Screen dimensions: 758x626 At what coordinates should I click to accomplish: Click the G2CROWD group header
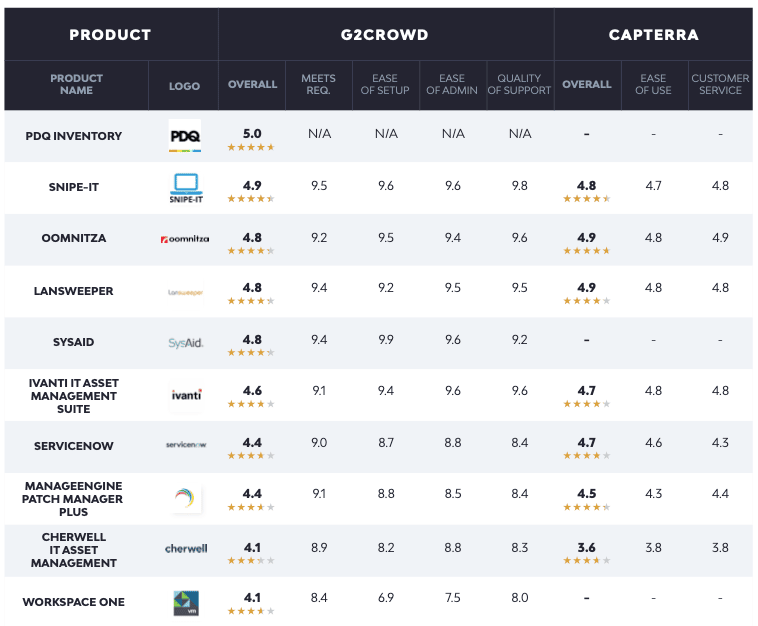[384, 35]
